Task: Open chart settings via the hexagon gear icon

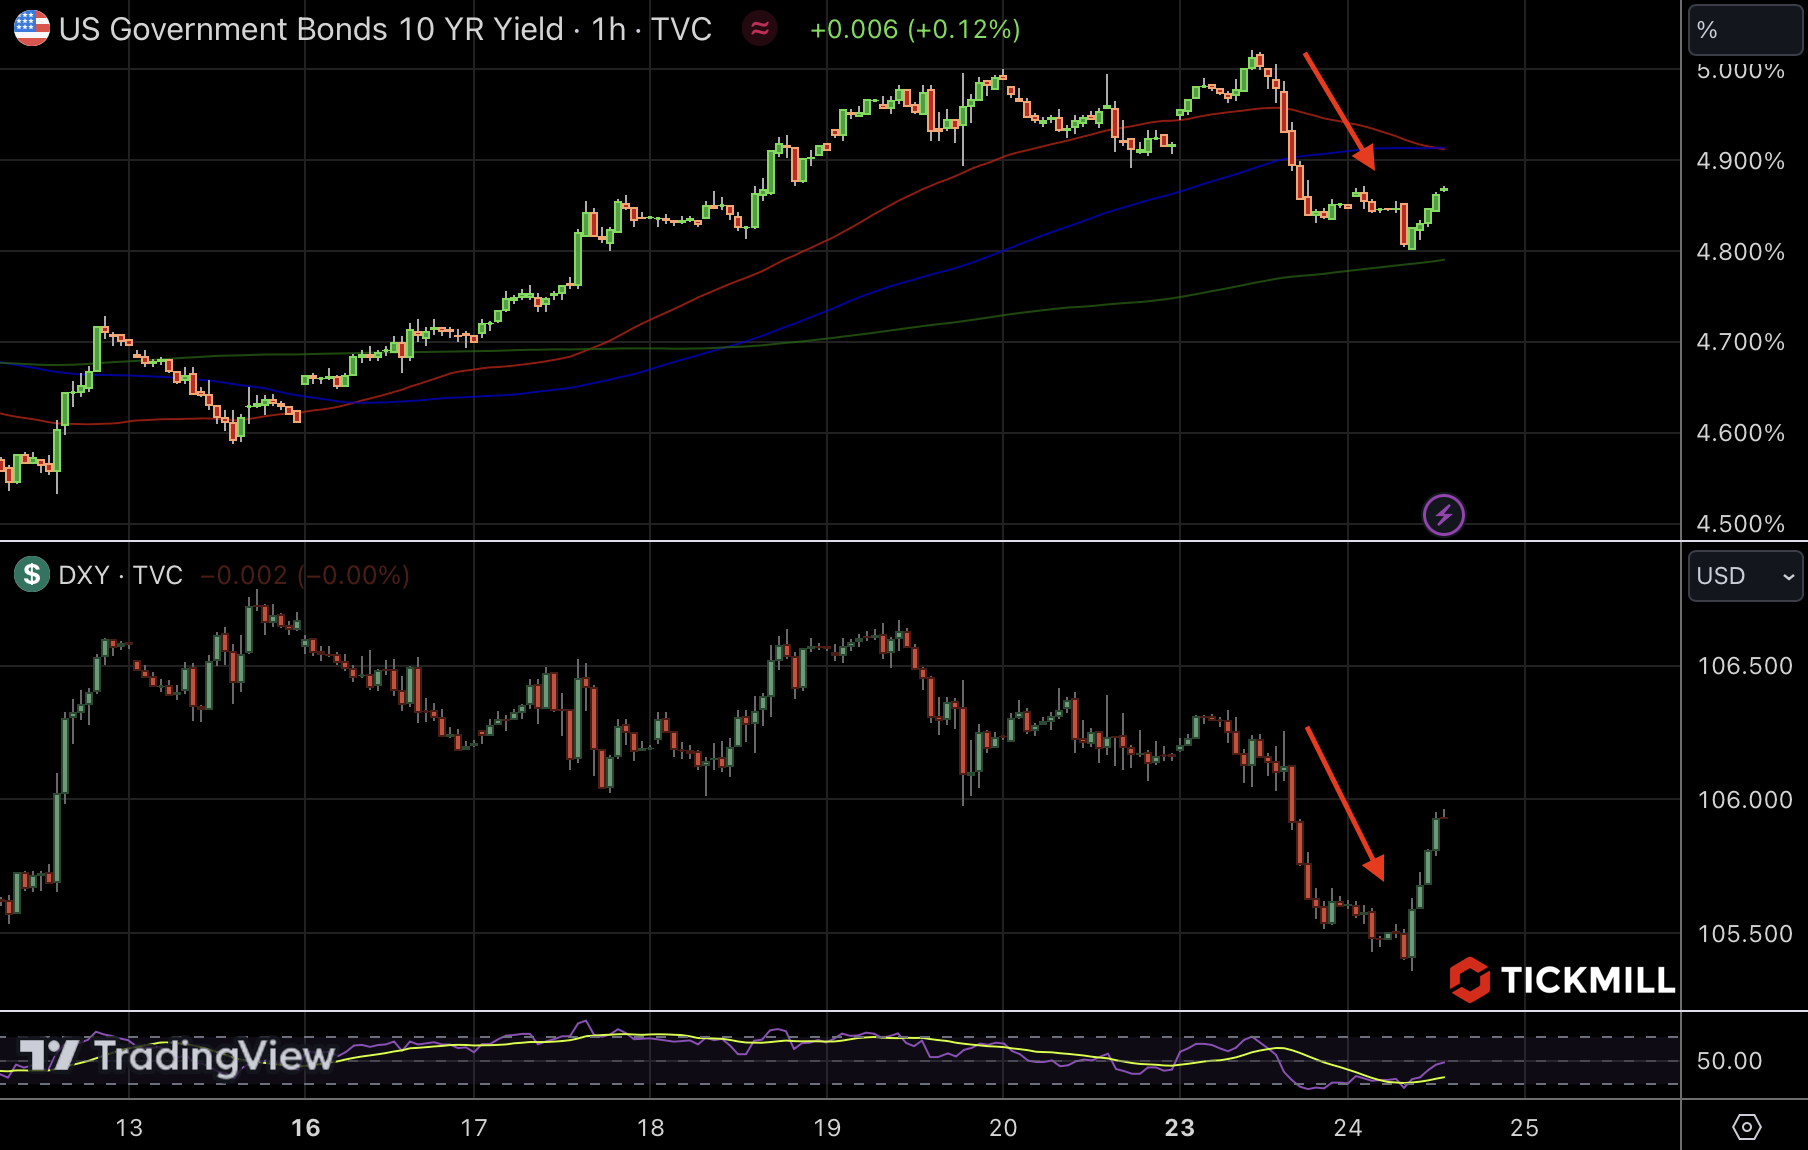Action: (1746, 1127)
